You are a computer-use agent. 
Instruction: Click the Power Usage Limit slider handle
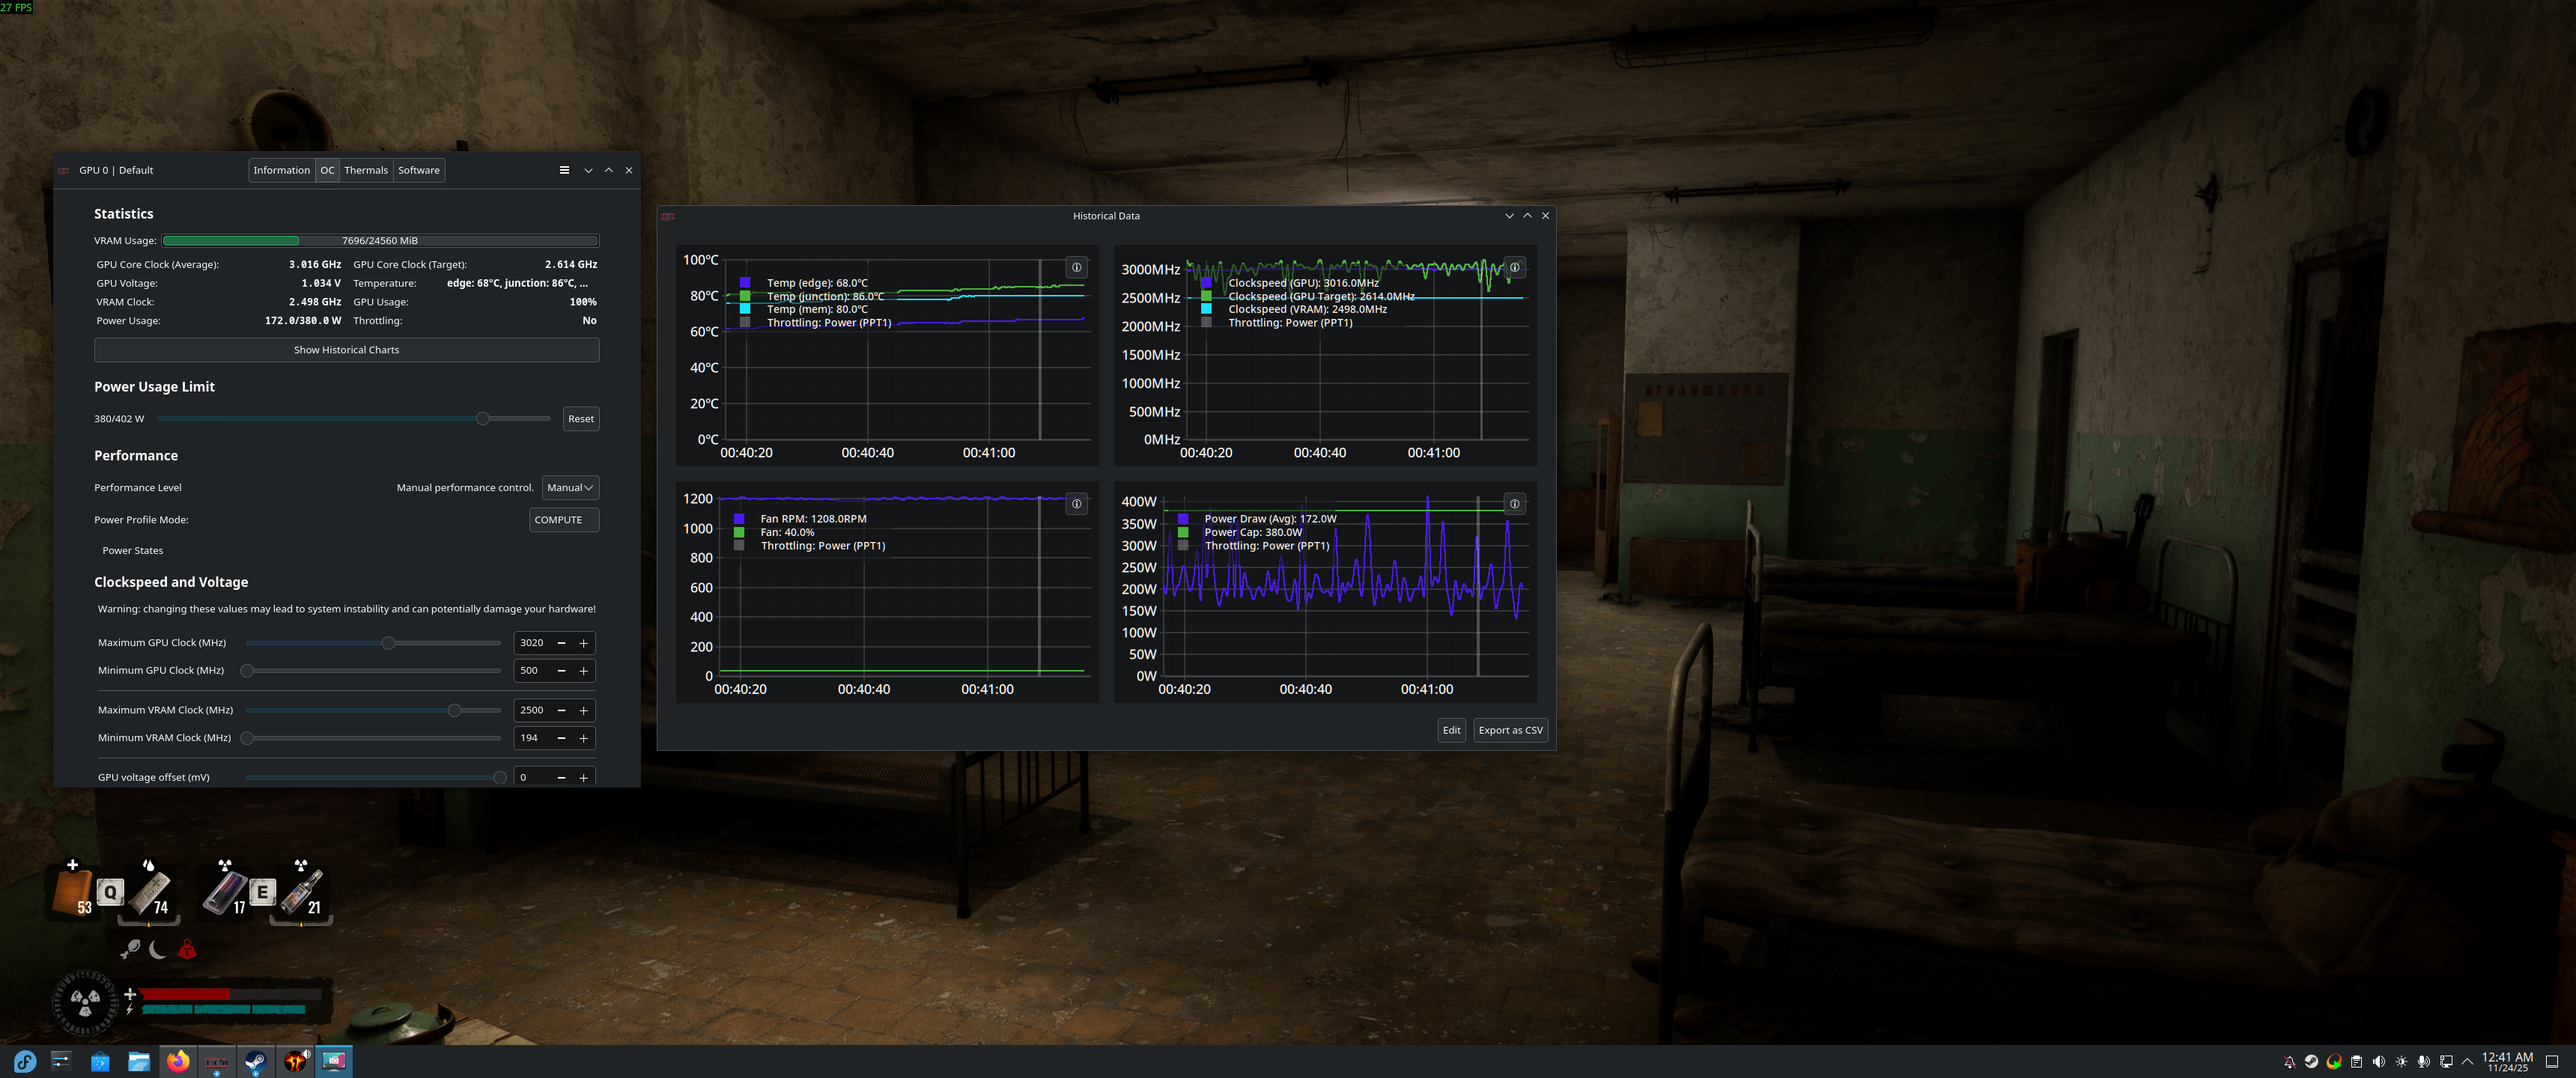(483, 419)
